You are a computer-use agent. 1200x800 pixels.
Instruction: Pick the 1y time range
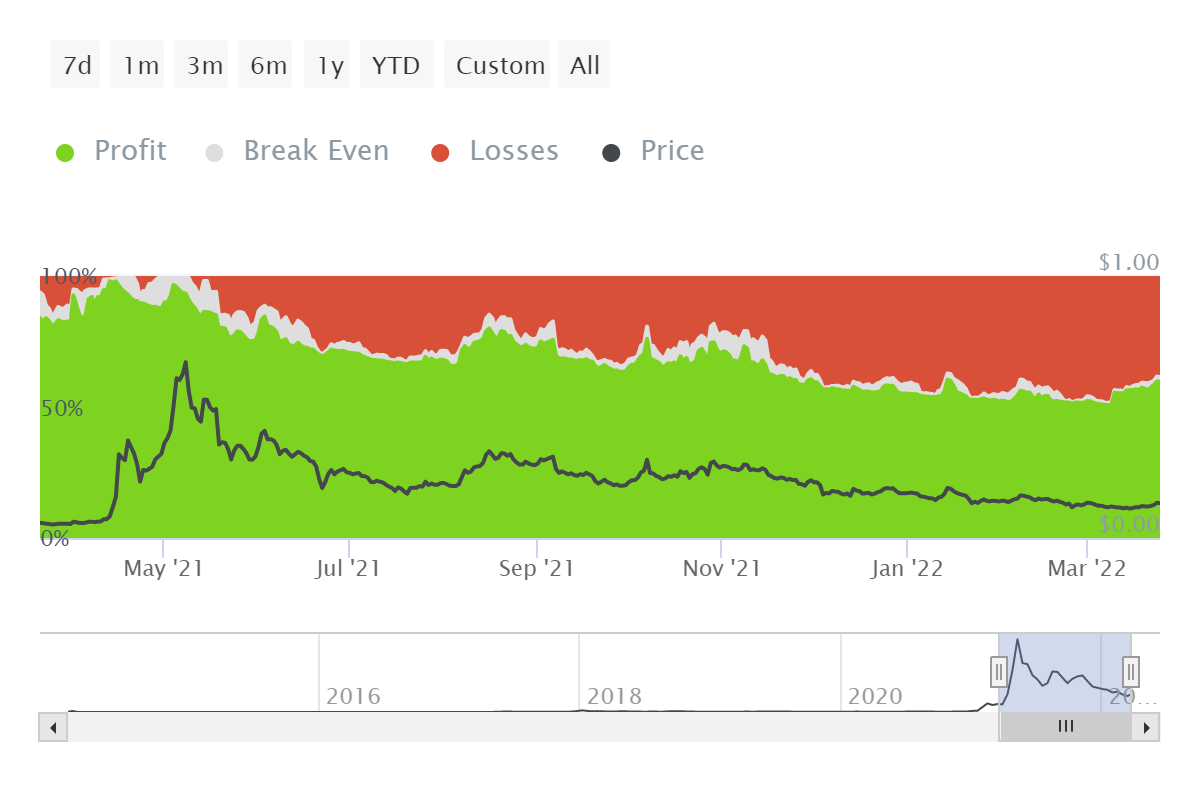tap(330, 66)
